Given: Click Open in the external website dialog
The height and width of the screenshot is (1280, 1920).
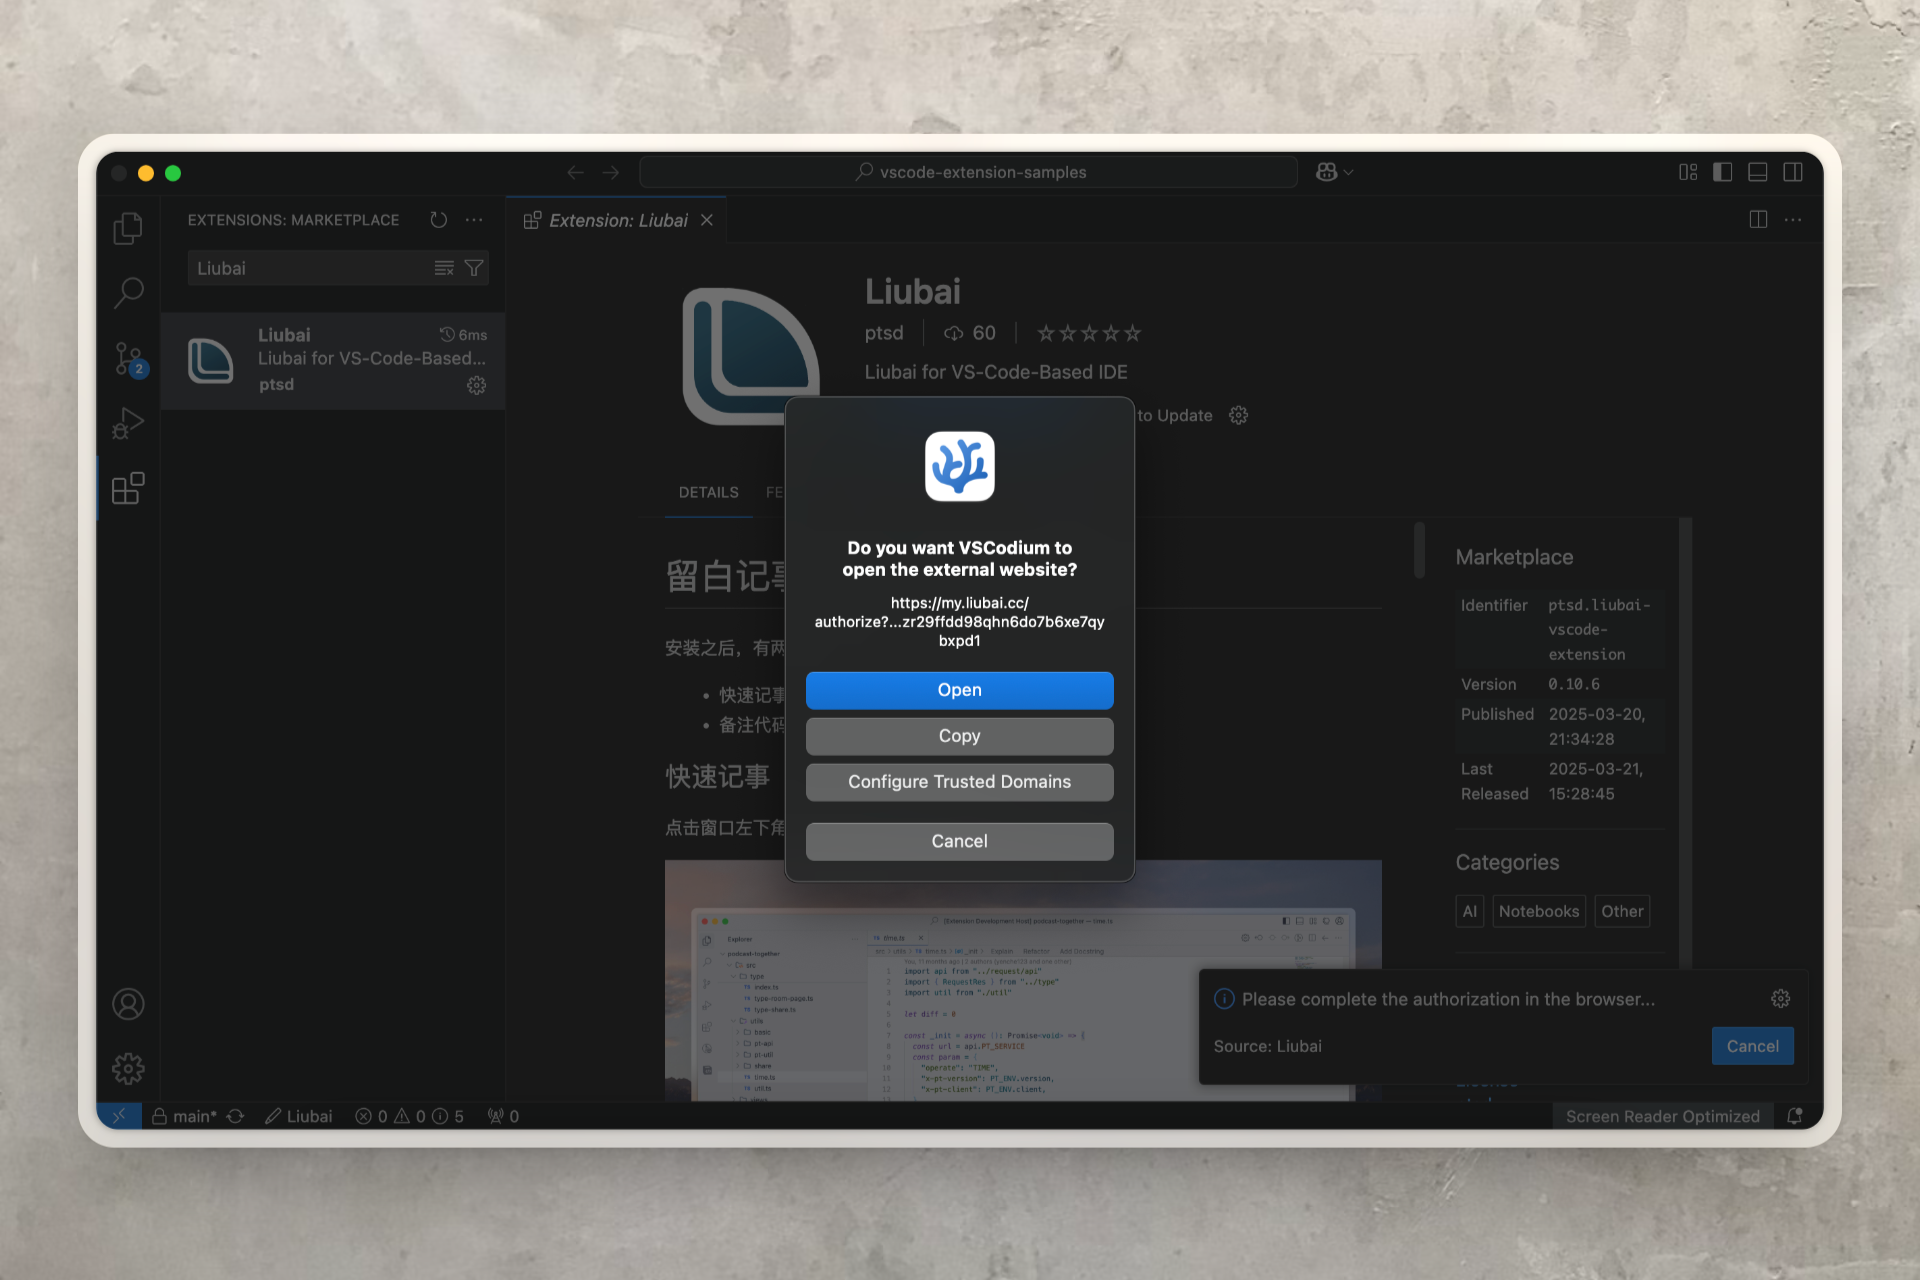Looking at the screenshot, I should (959, 690).
